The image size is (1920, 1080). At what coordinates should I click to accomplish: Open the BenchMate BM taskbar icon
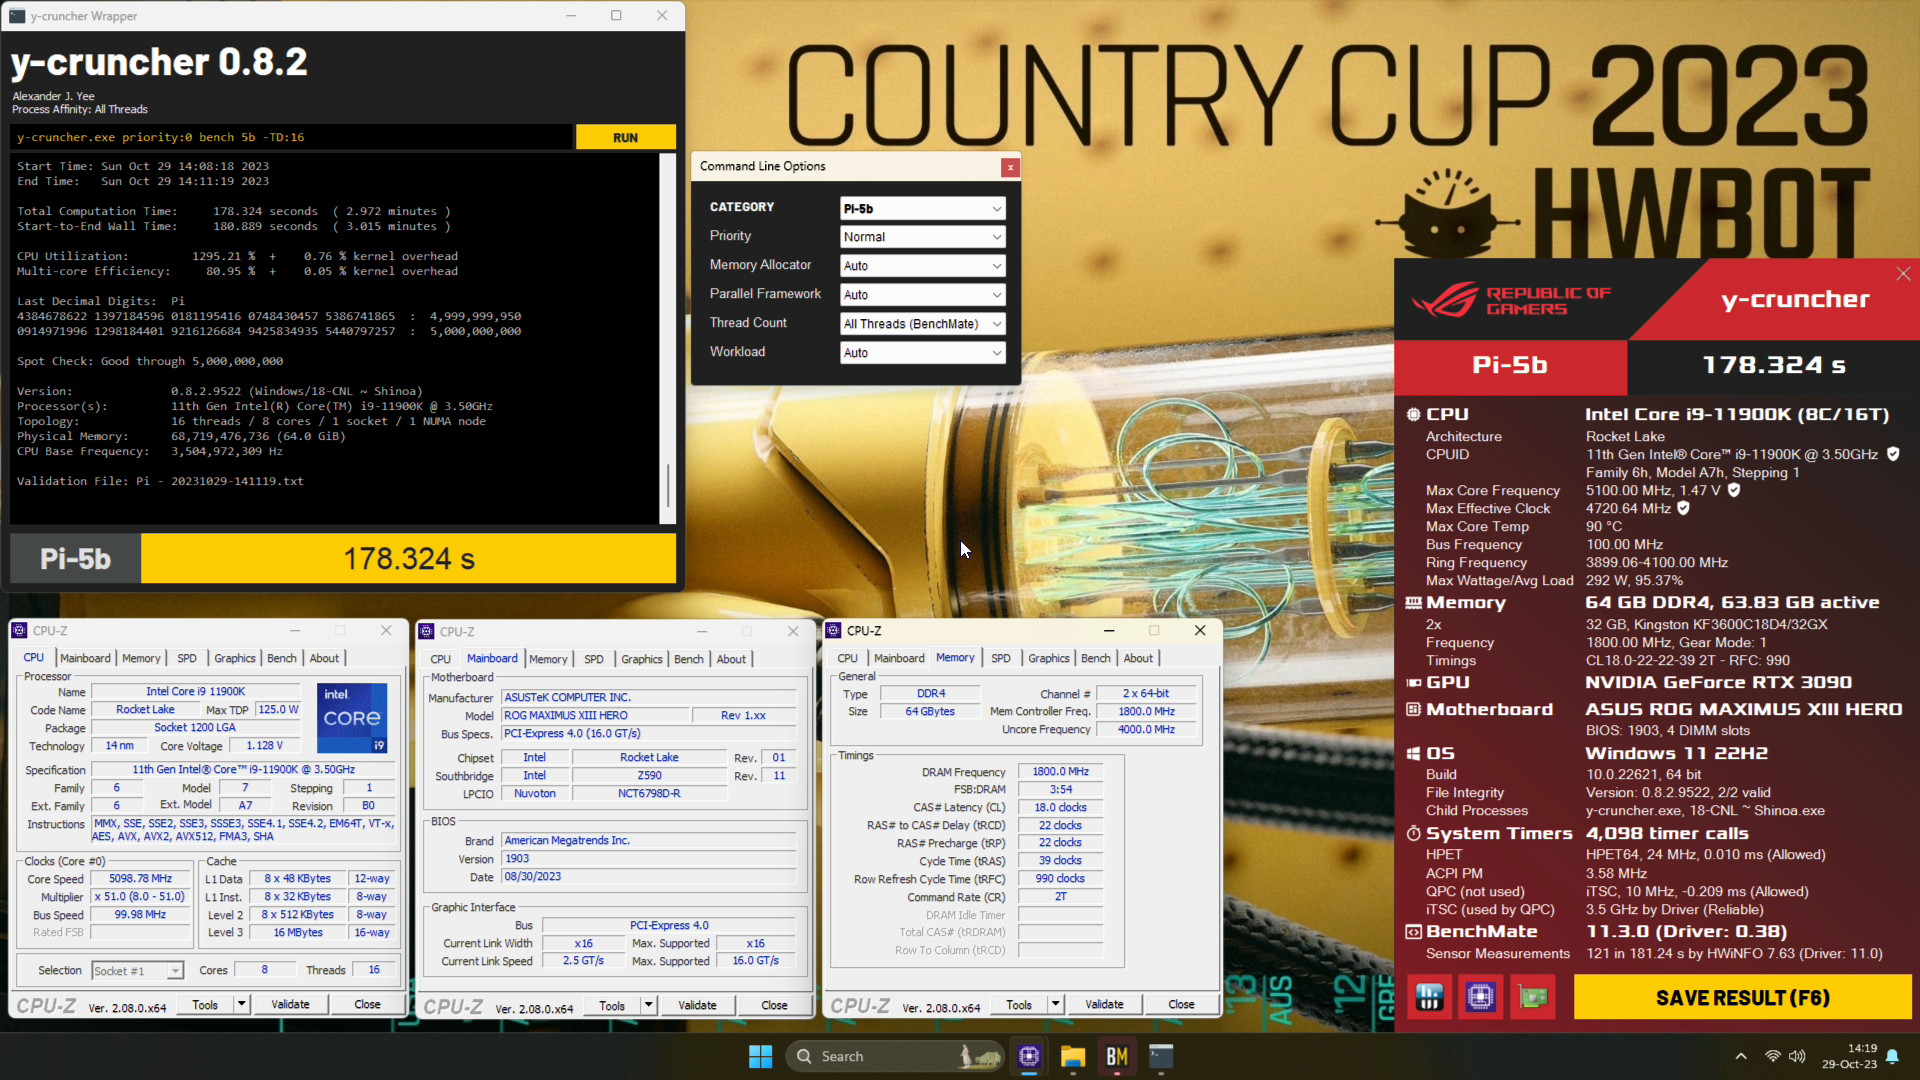[1117, 1056]
